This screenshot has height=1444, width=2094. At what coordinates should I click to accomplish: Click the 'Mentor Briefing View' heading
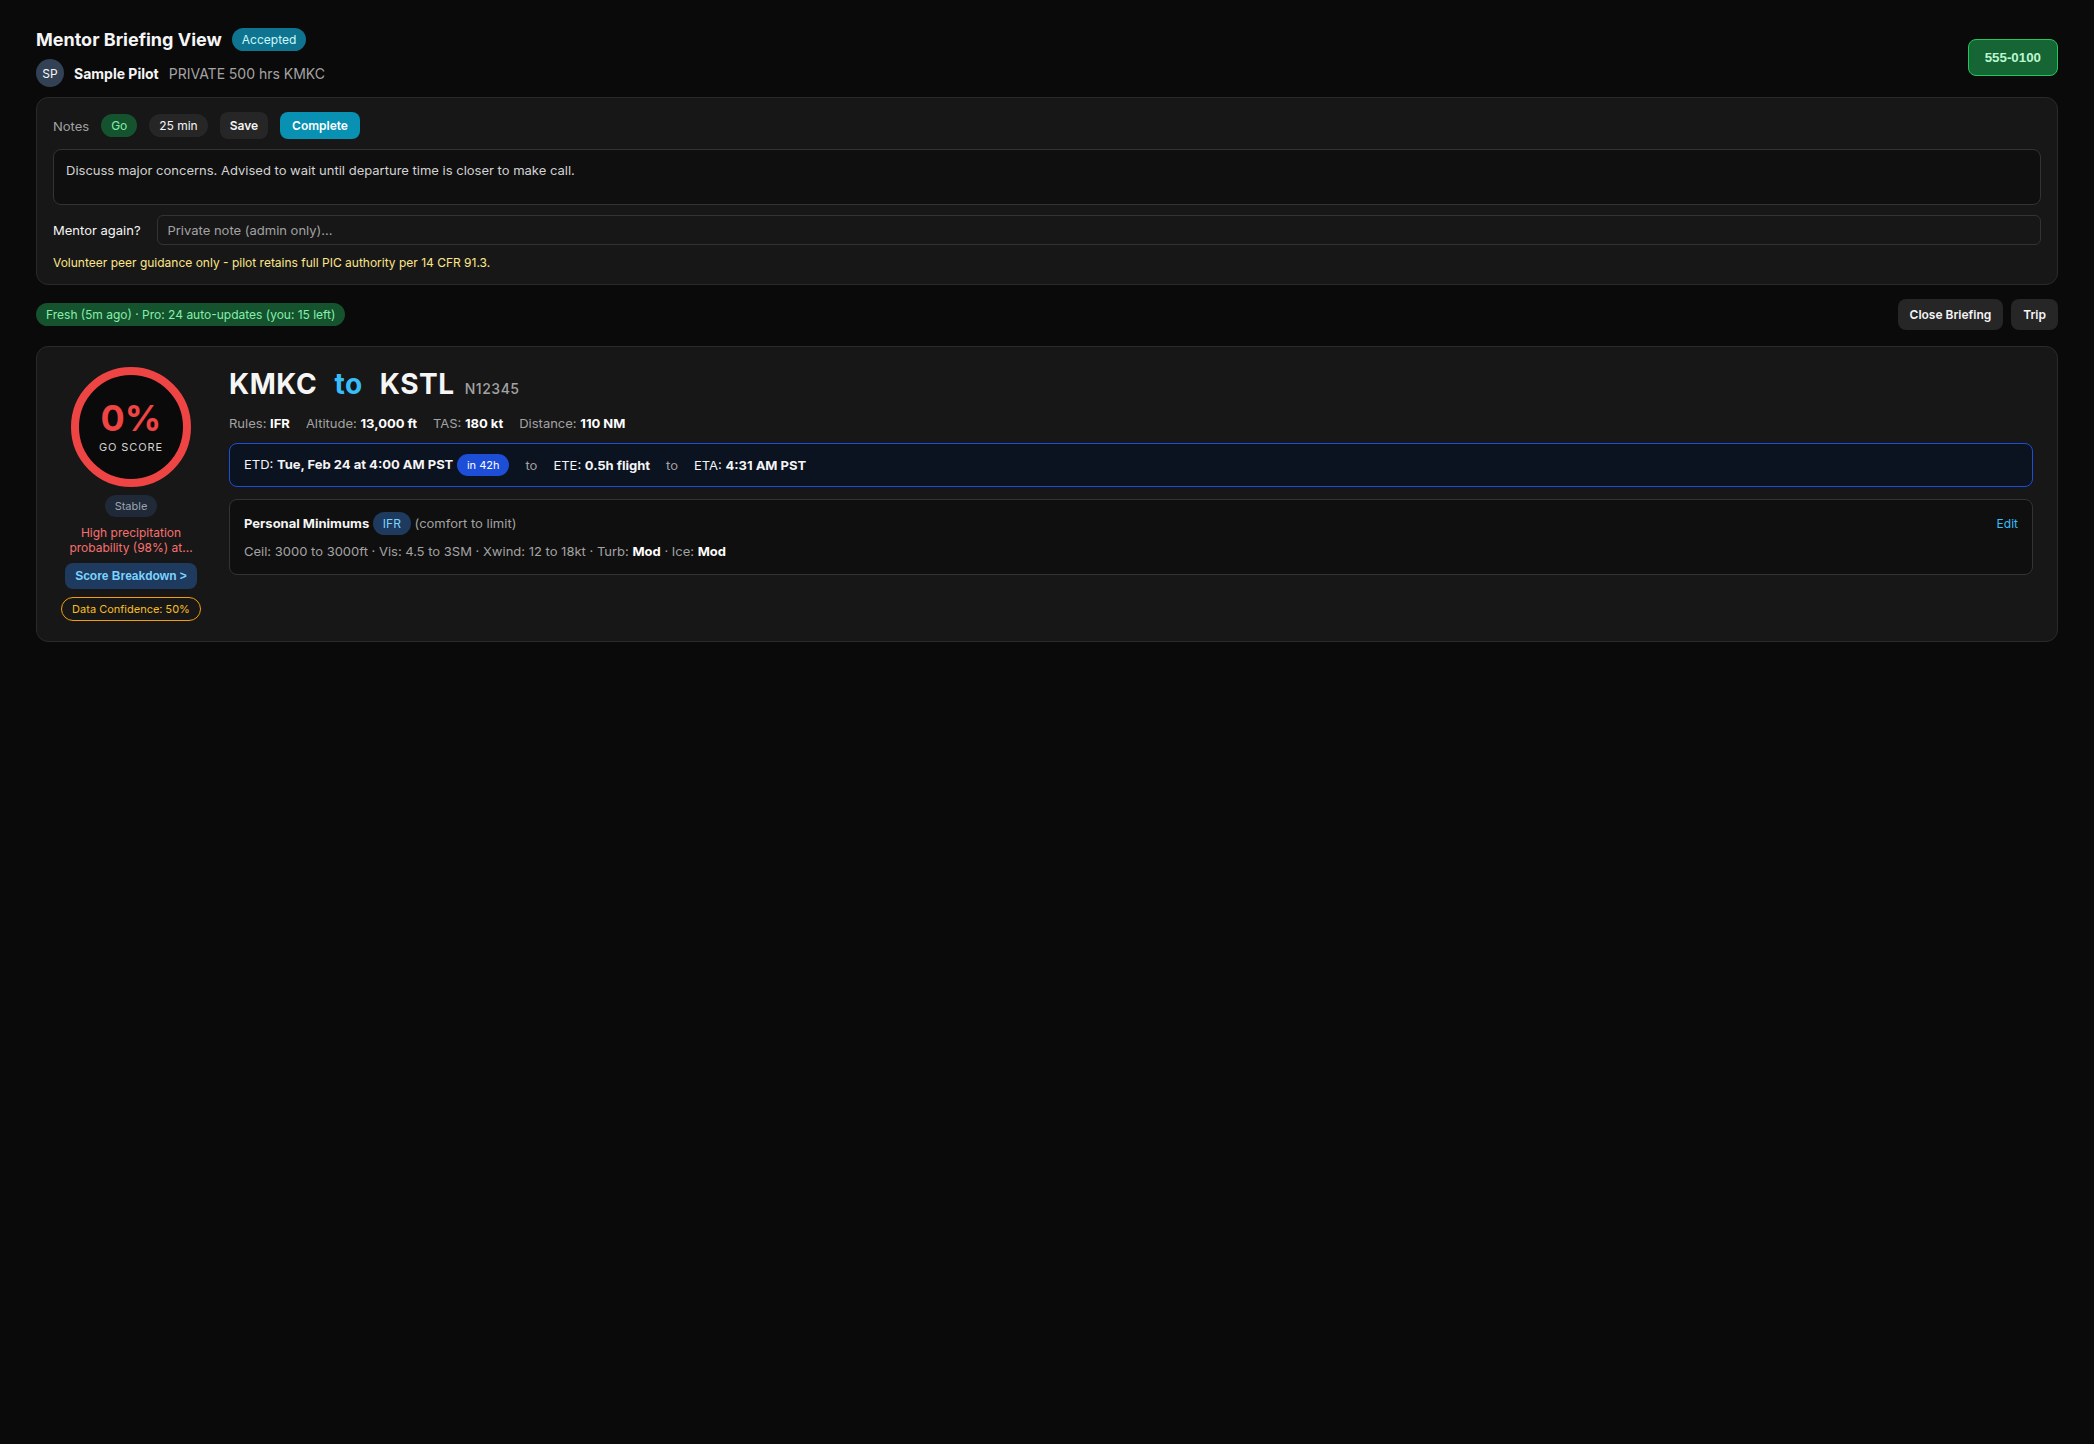click(129, 40)
